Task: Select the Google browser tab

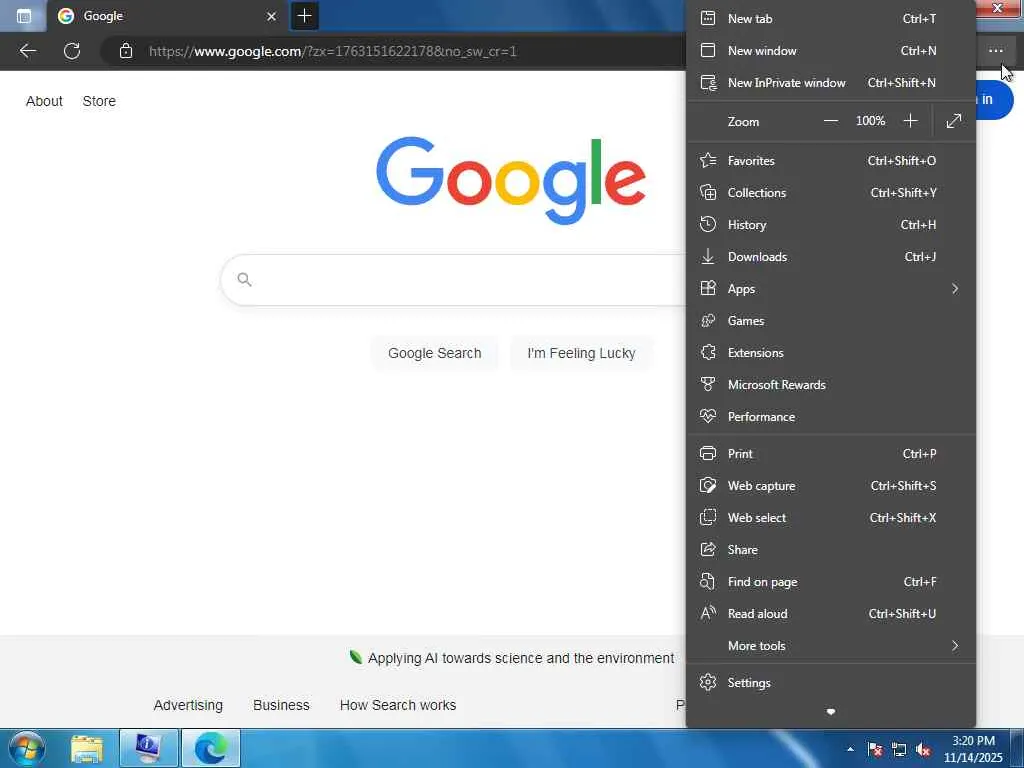Action: [x=167, y=16]
